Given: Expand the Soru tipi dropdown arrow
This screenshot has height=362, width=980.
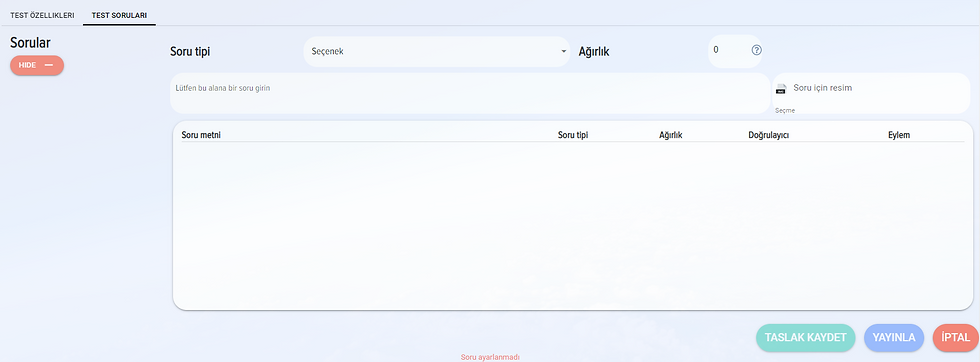Looking at the screenshot, I should coord(563,51).
